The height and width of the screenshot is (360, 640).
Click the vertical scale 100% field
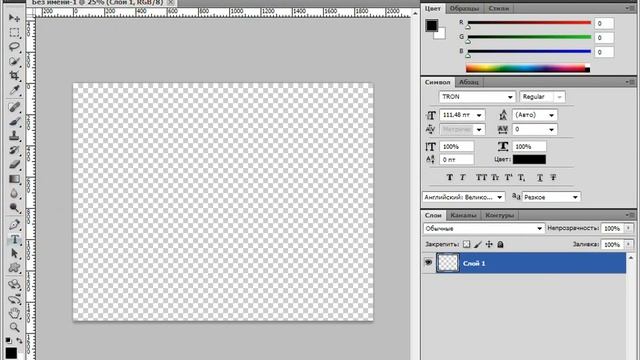point(457,146)
